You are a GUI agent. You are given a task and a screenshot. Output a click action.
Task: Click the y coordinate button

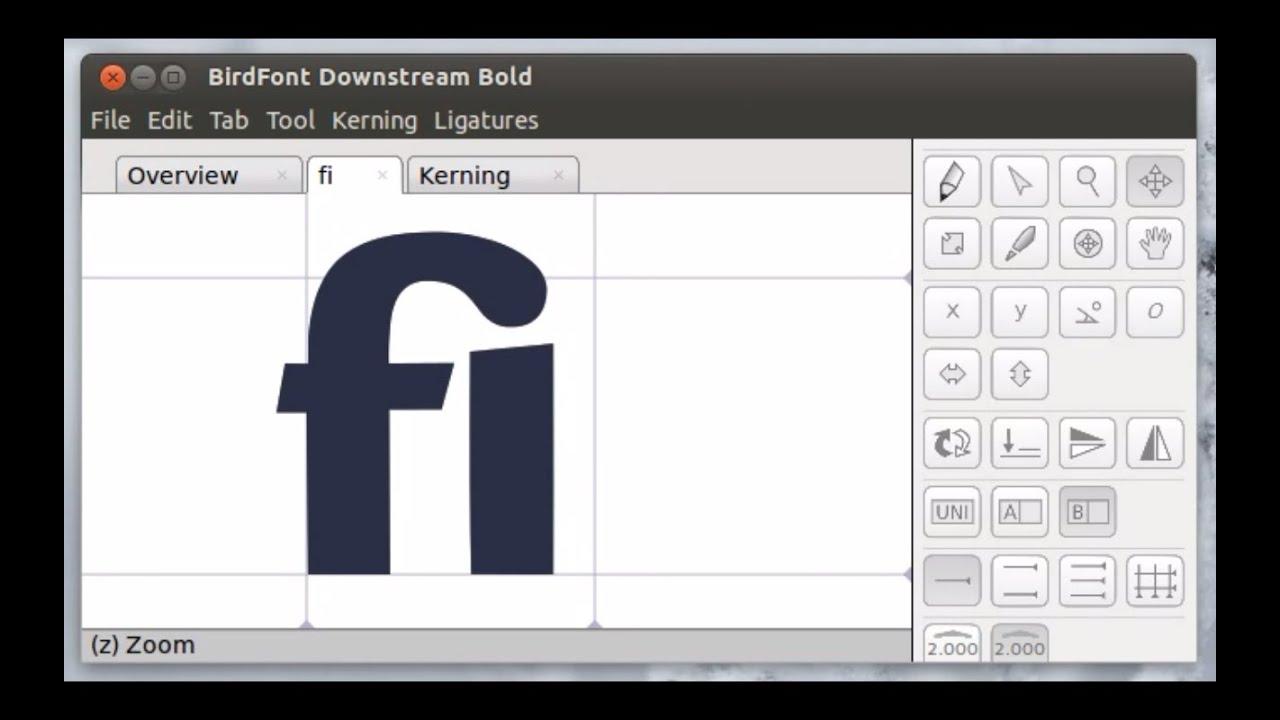(1020, 312)
